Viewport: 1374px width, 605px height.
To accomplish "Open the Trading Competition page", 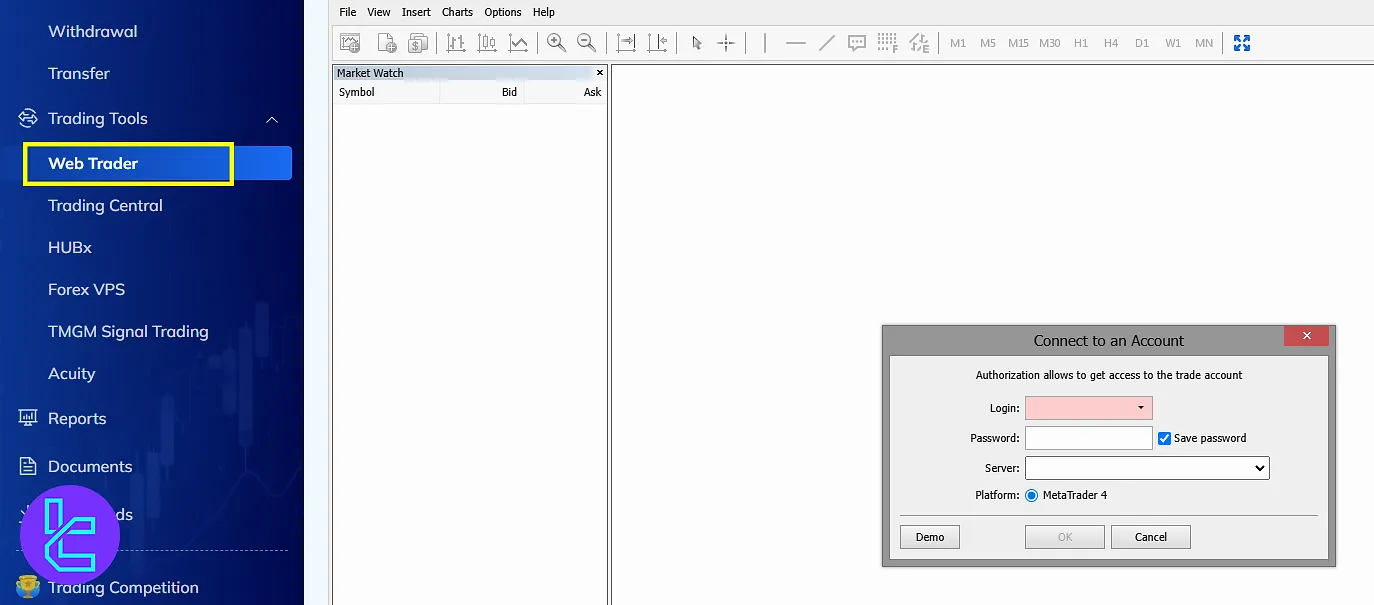I will click(123, 588).
